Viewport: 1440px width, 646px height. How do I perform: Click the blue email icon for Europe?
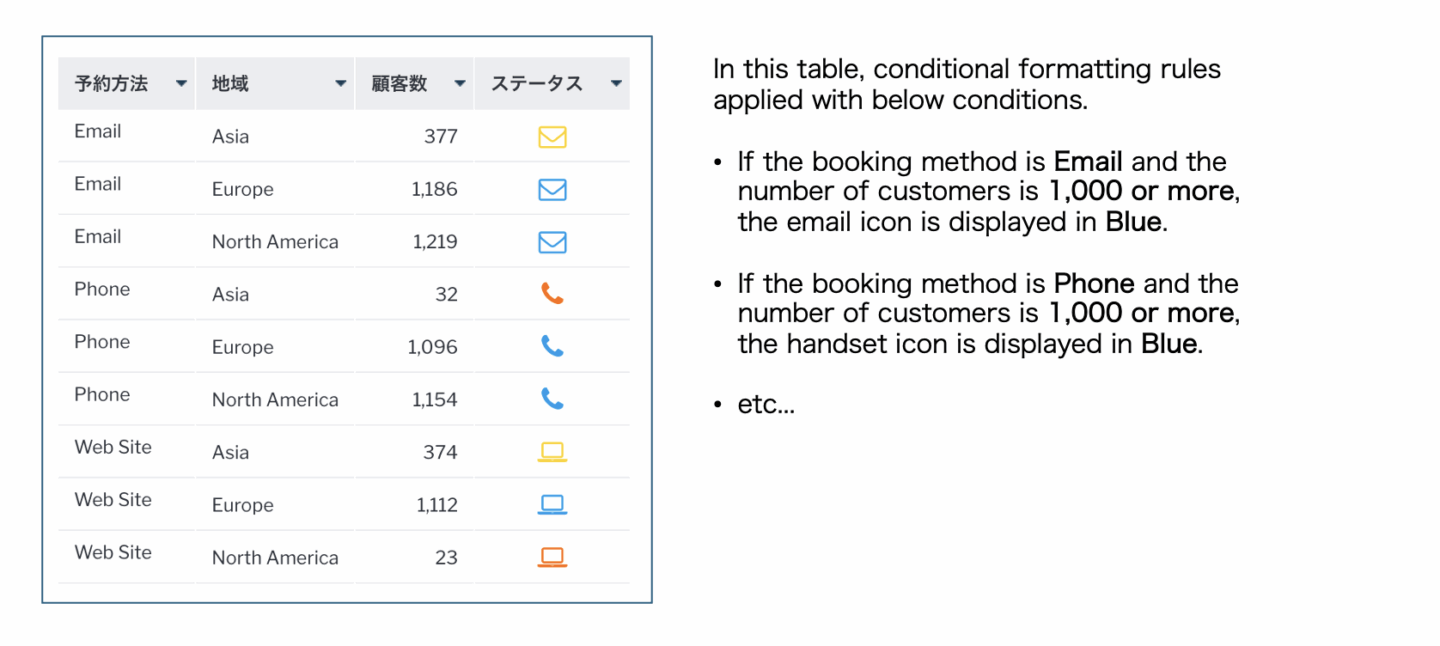(552, 189)
